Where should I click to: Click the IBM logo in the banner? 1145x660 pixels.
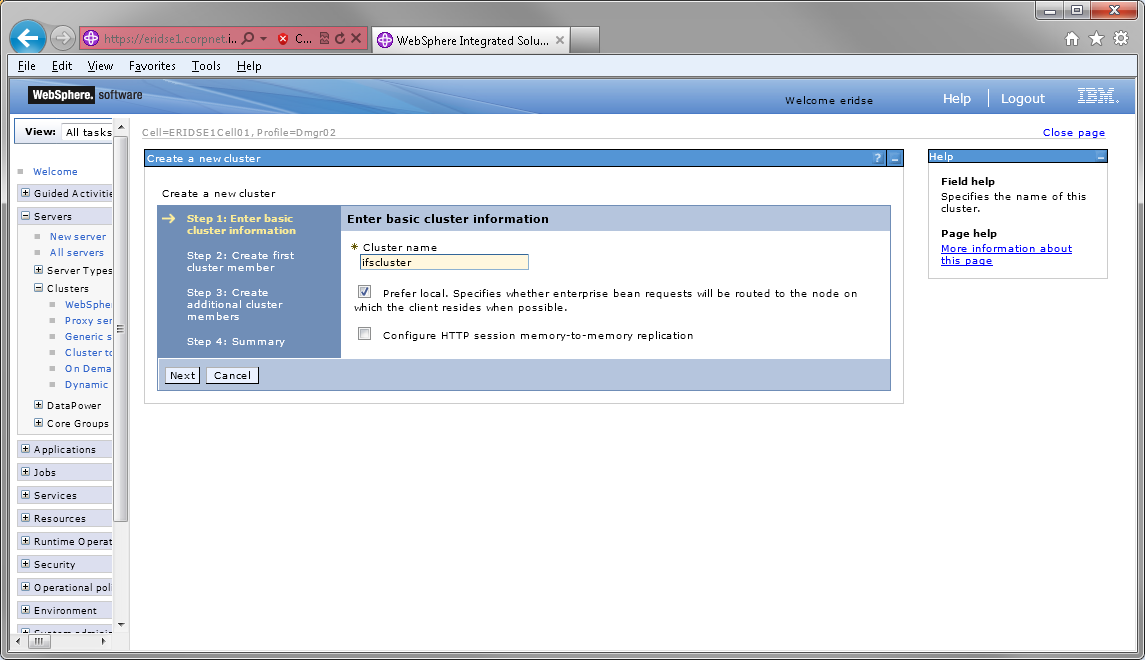coord(1098,96)
